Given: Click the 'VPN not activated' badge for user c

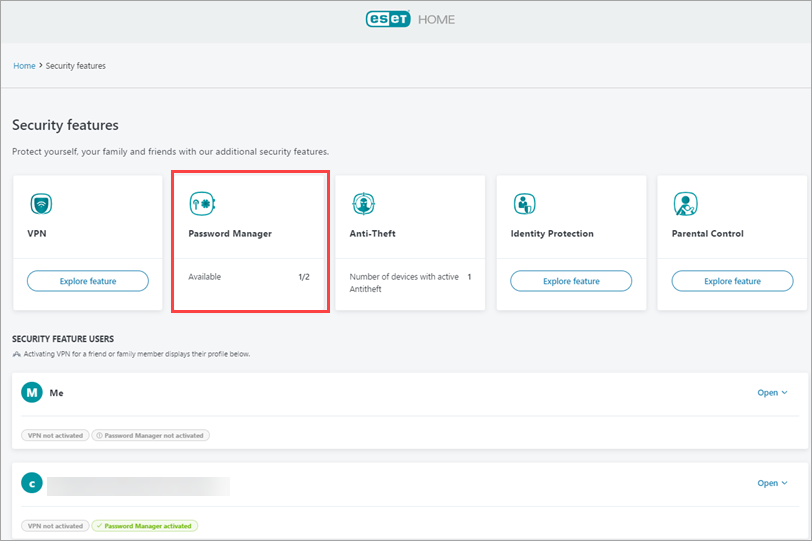Looking at the screenshot, I should tap(55, 526).
